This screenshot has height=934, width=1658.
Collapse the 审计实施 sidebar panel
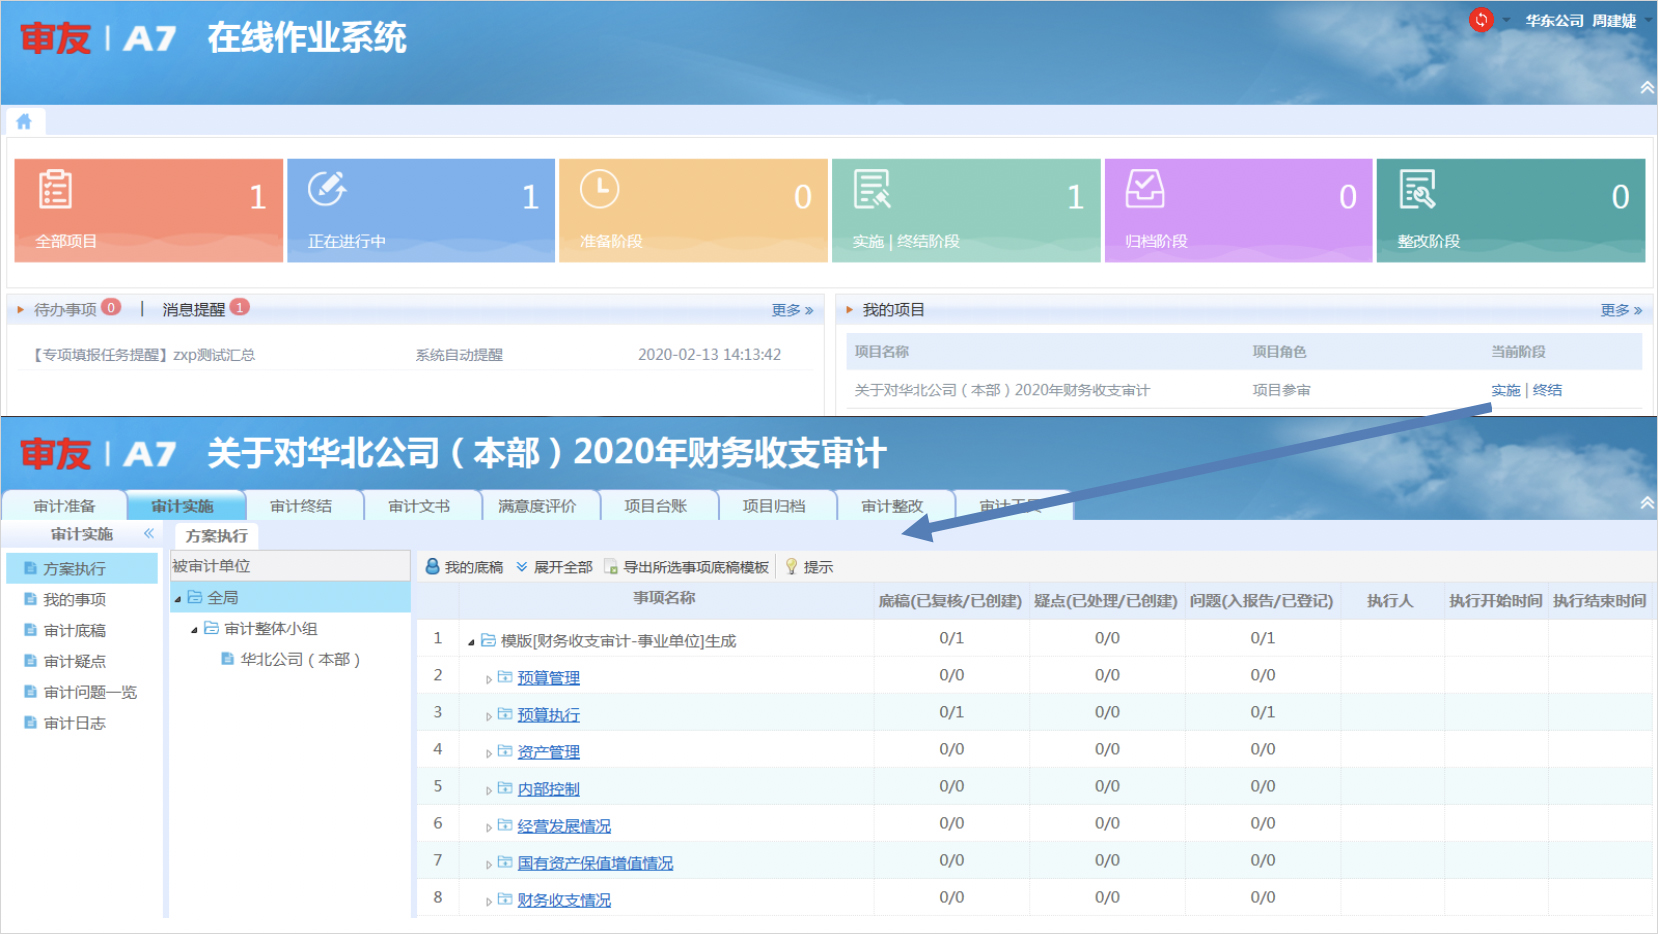(x=149, y=534)
